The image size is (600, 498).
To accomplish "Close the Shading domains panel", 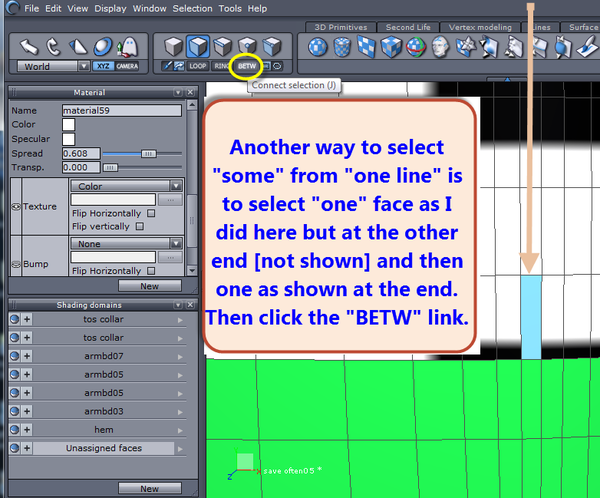I will tap(190, 305).
